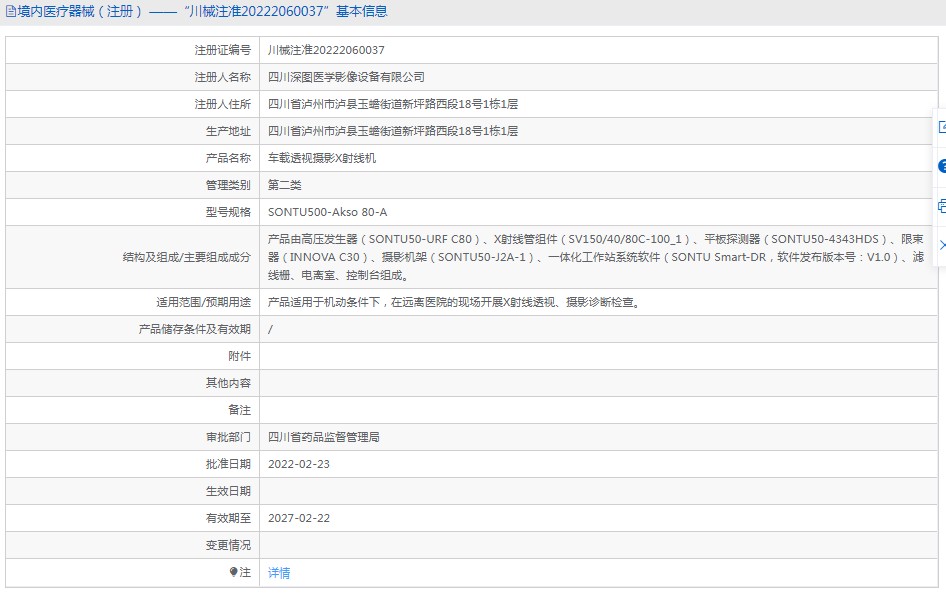Click the 注册证编号 label

[x=222, y=50]
